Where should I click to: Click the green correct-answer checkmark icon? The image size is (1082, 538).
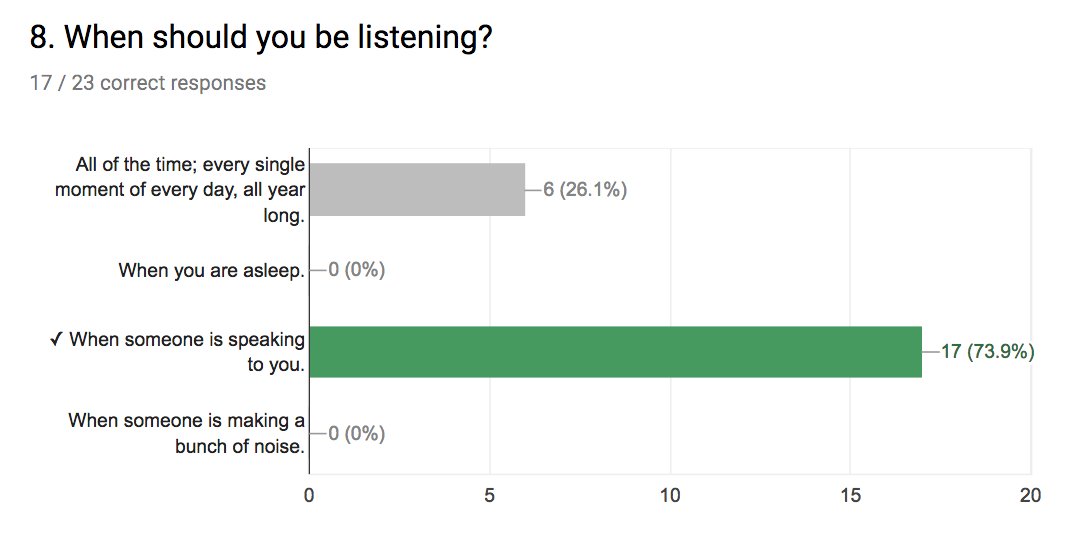click(56, 340)
